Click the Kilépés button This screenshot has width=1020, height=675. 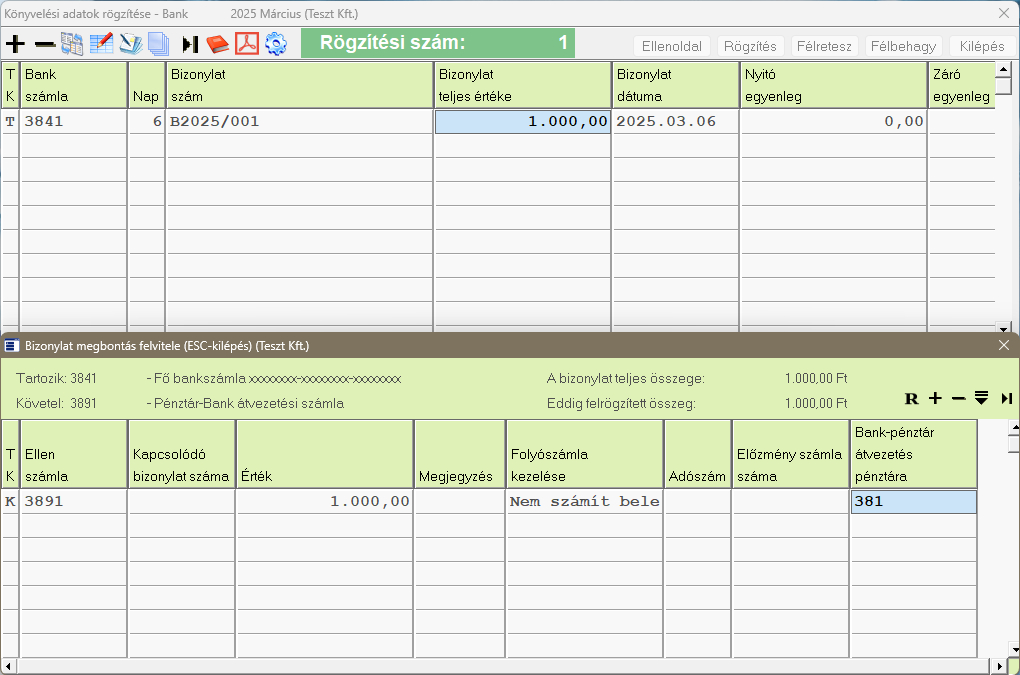click(981, 46)
